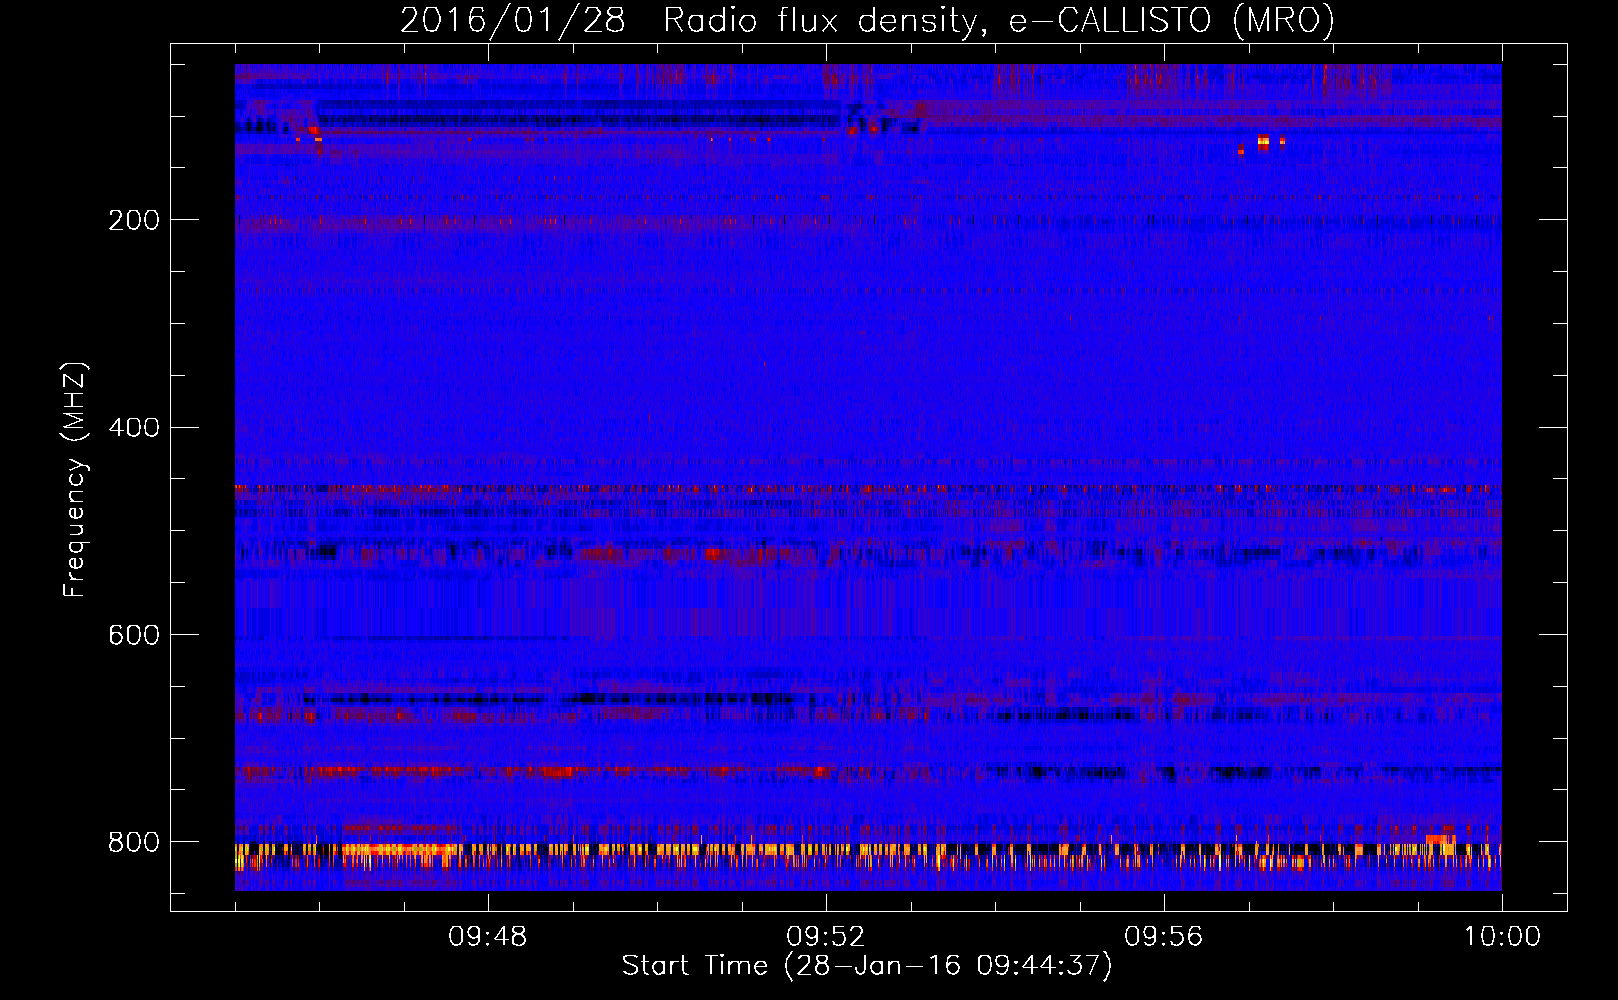Click the 'Start Time (28-Jan-16 09:44:37)' x-axis label
The image size is (1618, 1000).
867,966
